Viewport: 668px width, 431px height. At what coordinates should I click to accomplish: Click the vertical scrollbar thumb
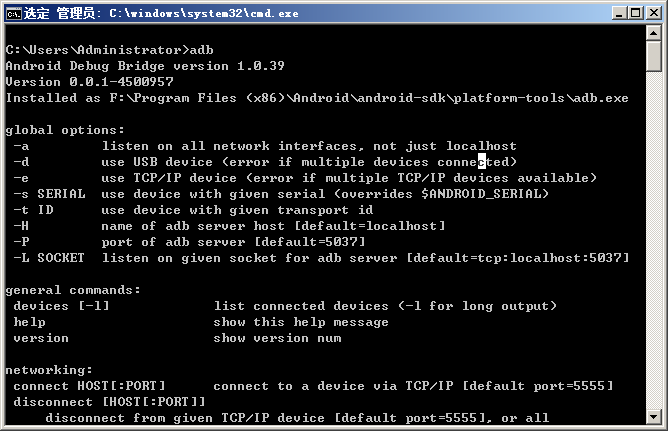point(654,56)
